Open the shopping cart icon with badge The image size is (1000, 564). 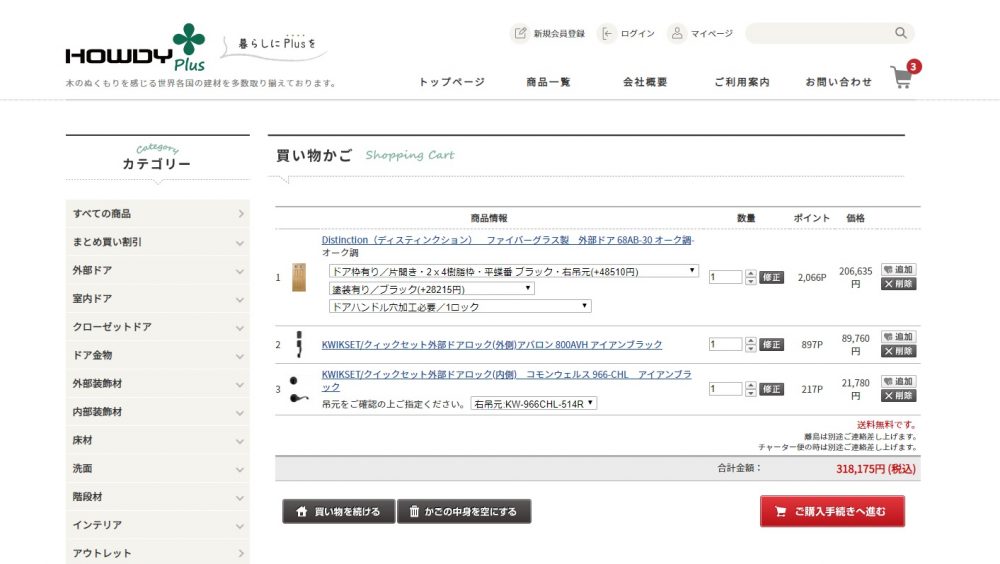point(905,75)
